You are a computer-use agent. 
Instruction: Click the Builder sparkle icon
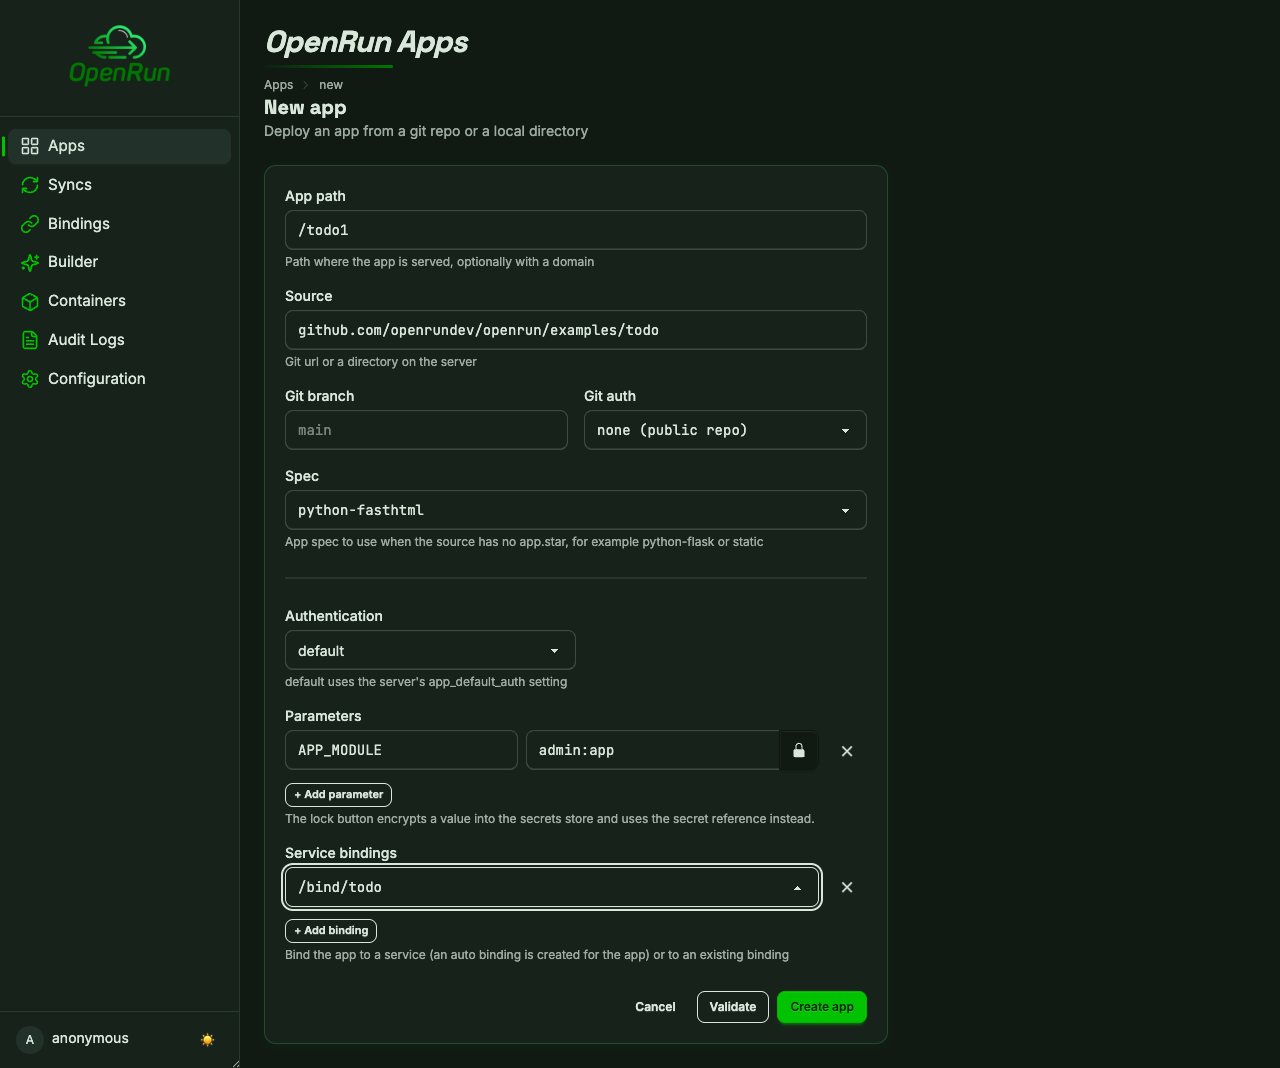tap(30, 262)
